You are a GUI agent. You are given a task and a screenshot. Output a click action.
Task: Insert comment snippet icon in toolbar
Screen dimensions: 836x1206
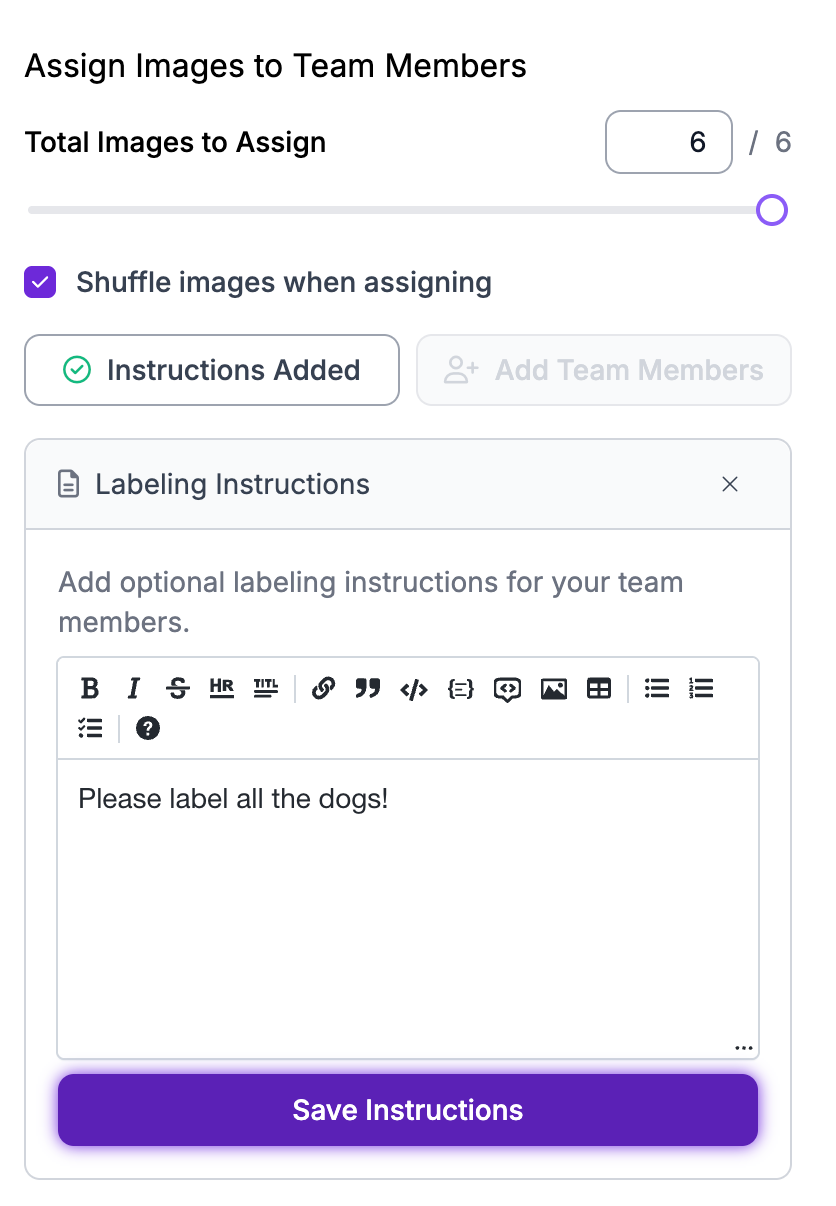point(508,689)
